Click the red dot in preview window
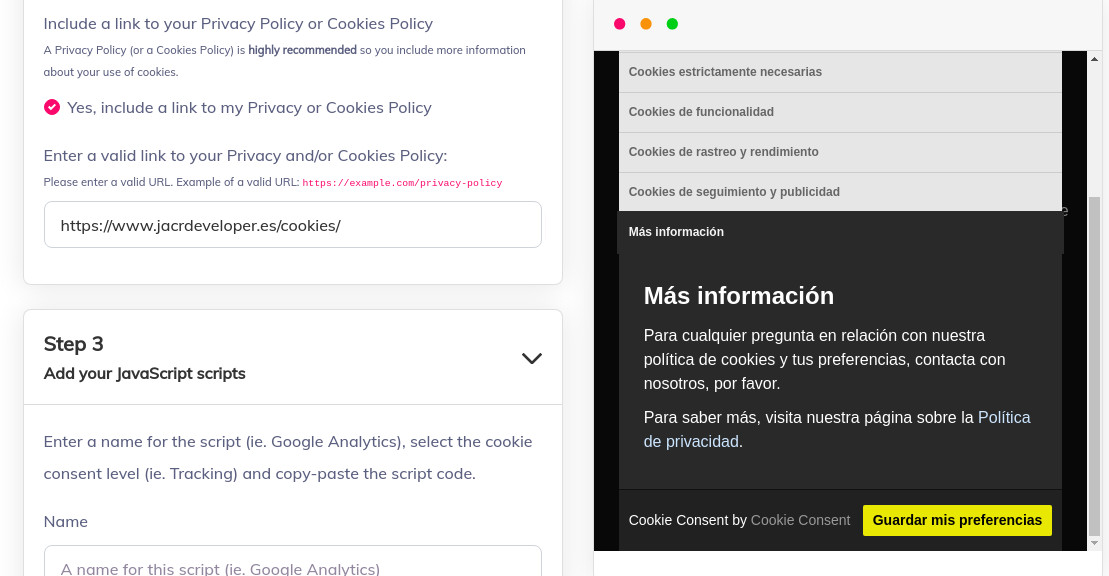The width and height of the screenshot is (1109, 576). point(620,24)
